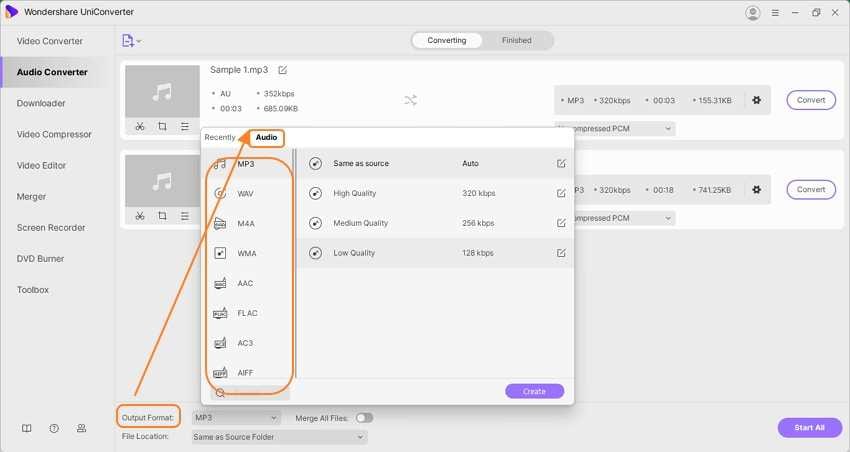Open the user account icon
The image size is (850, 452).
click(753, 13)
